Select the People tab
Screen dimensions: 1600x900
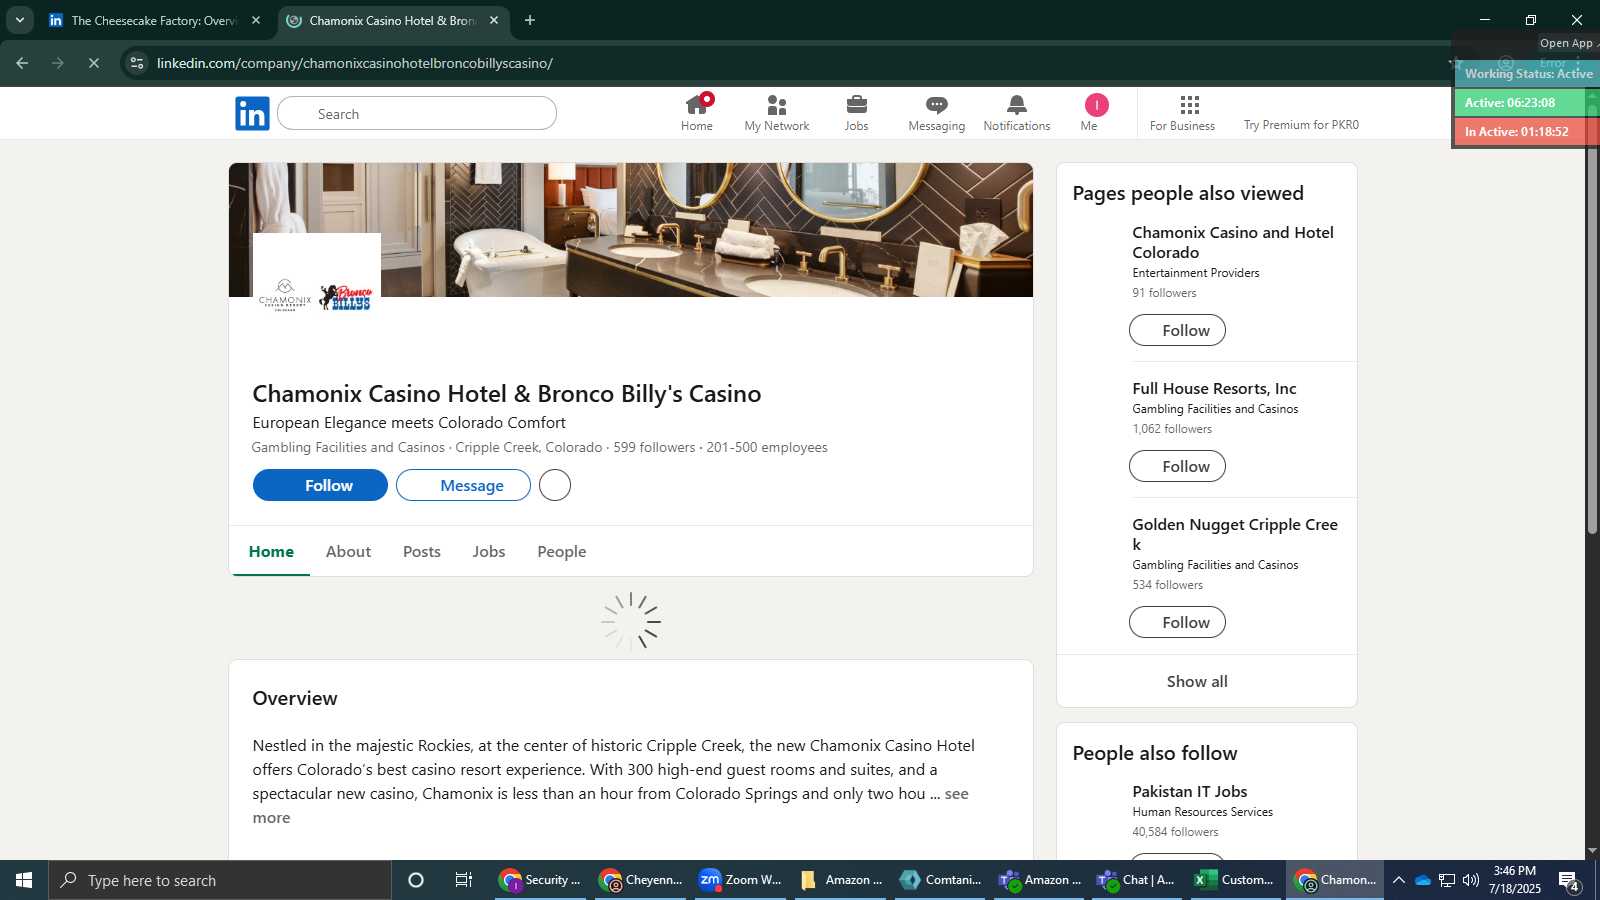pyautogui.click(x=562, y=551)
